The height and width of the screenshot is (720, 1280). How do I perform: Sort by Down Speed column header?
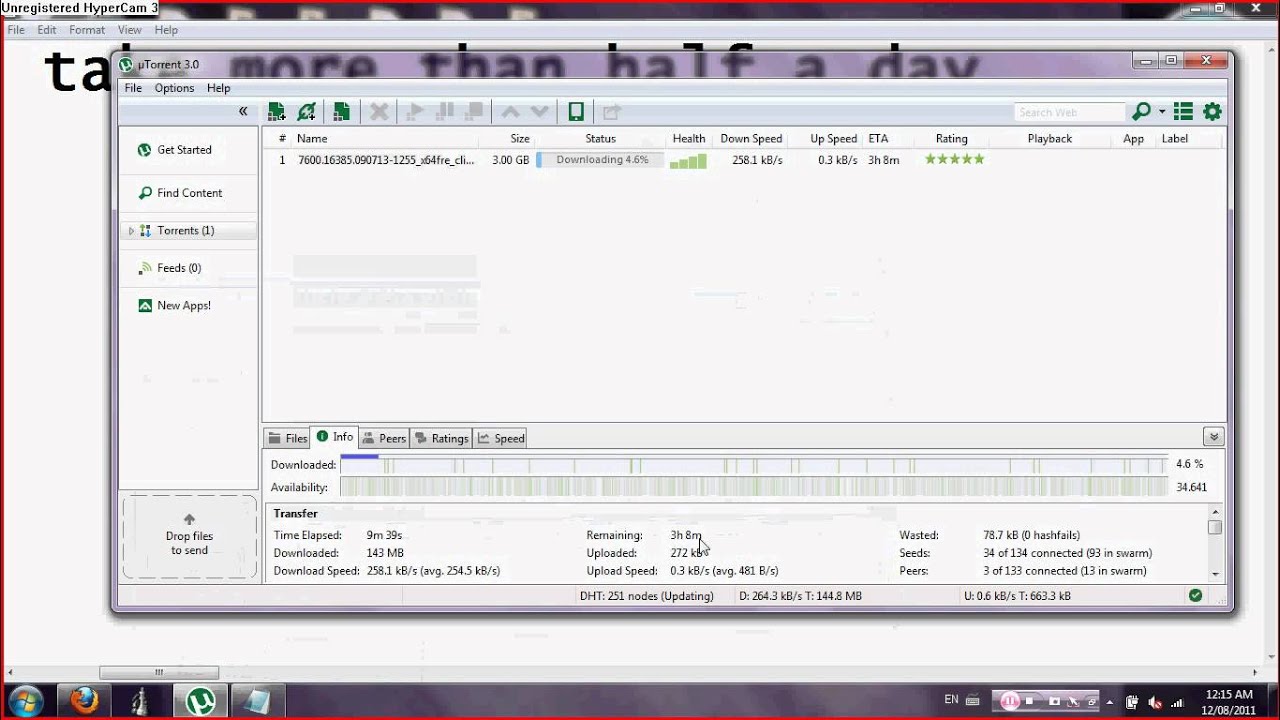[x=751, y=139]
